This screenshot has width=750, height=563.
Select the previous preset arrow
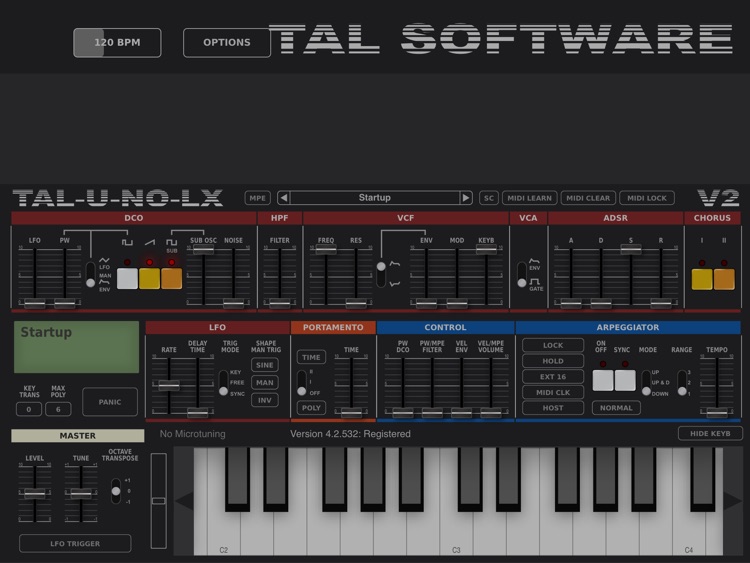click(284, 198)
